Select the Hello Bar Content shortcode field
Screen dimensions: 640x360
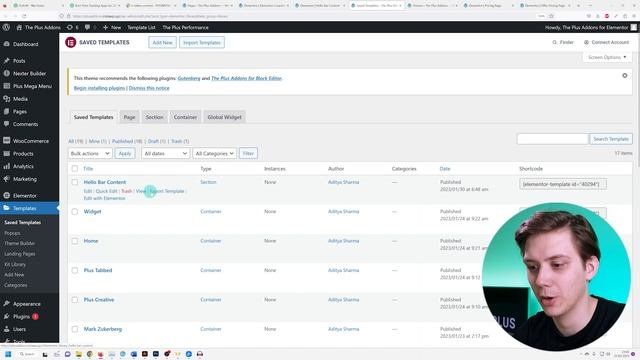click(563, 184)
